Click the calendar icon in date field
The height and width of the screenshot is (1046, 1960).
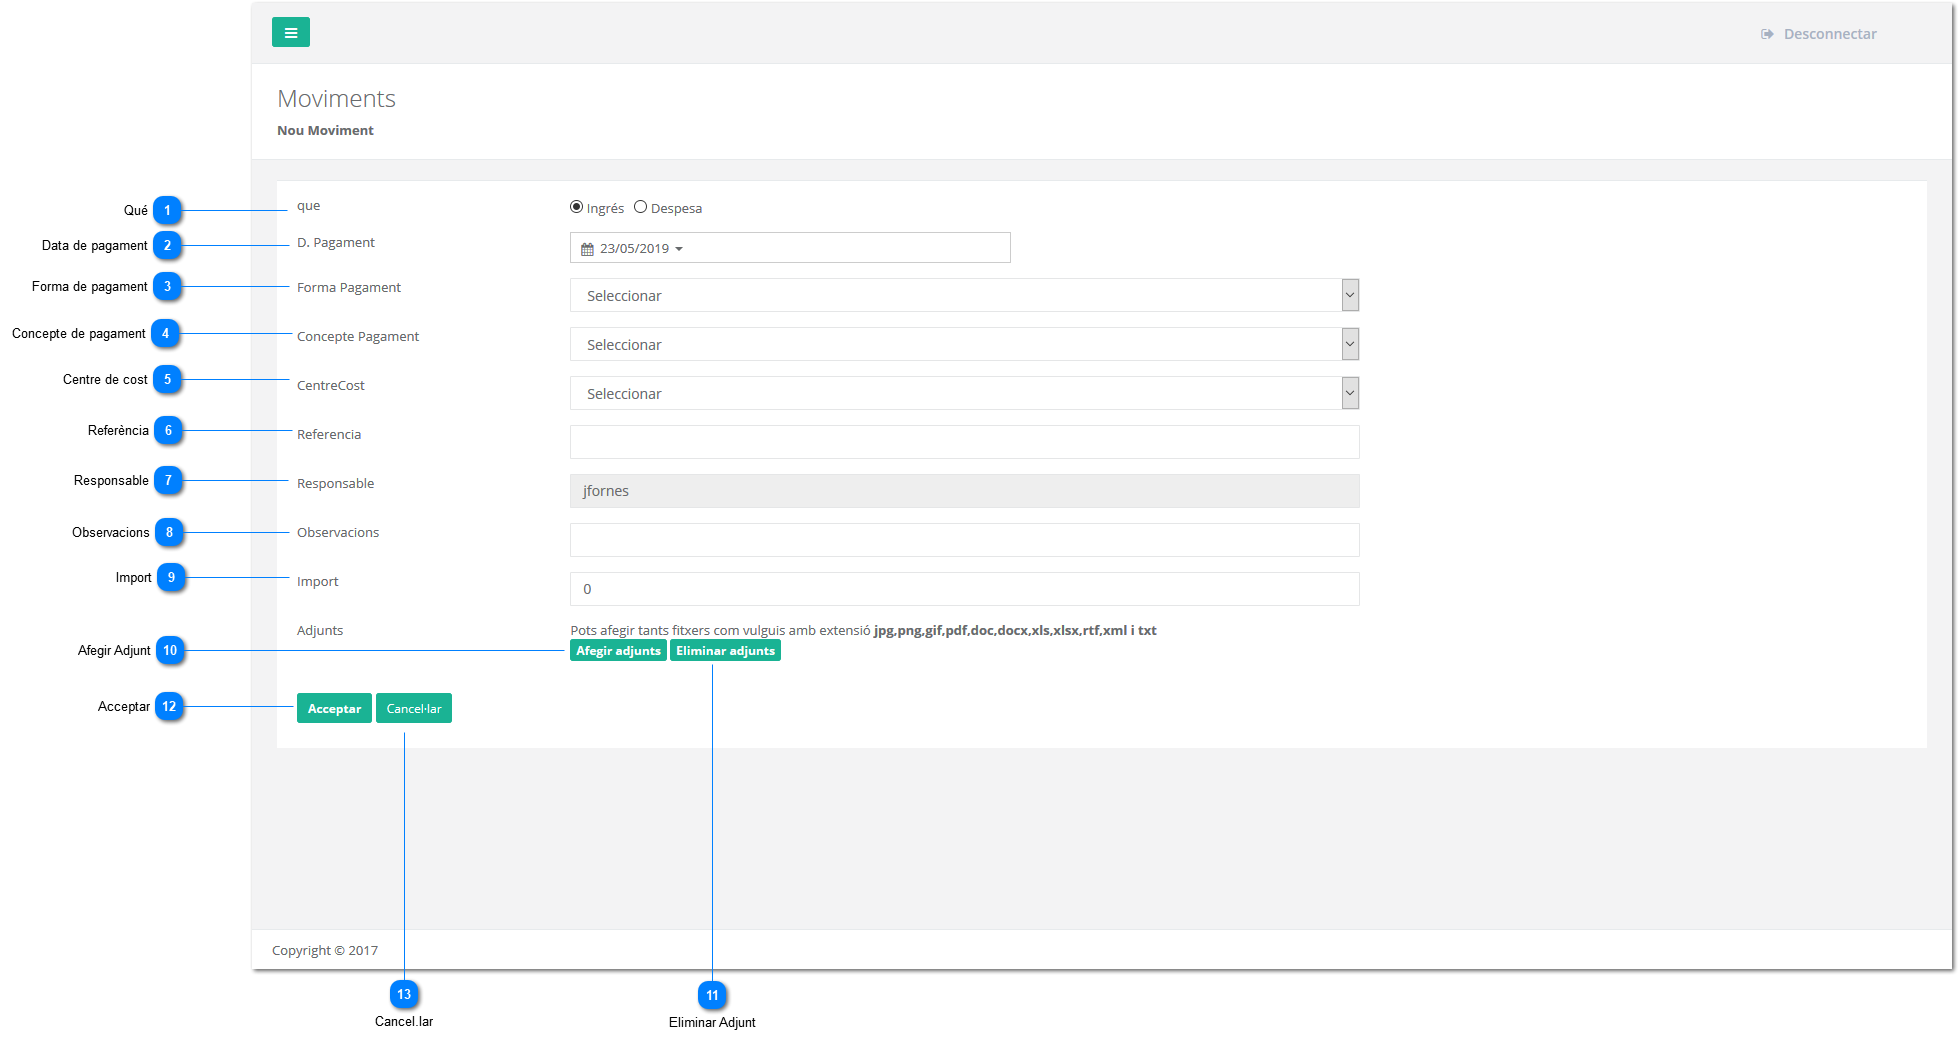point(587,249)
